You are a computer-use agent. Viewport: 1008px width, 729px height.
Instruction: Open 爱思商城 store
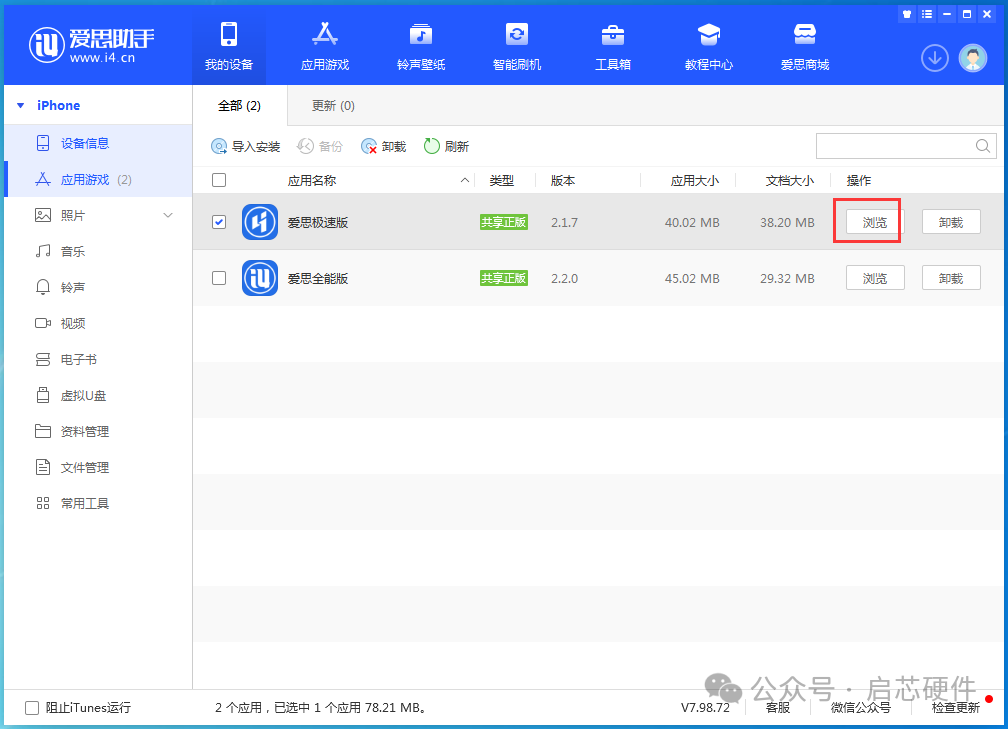tap(805, 46)
